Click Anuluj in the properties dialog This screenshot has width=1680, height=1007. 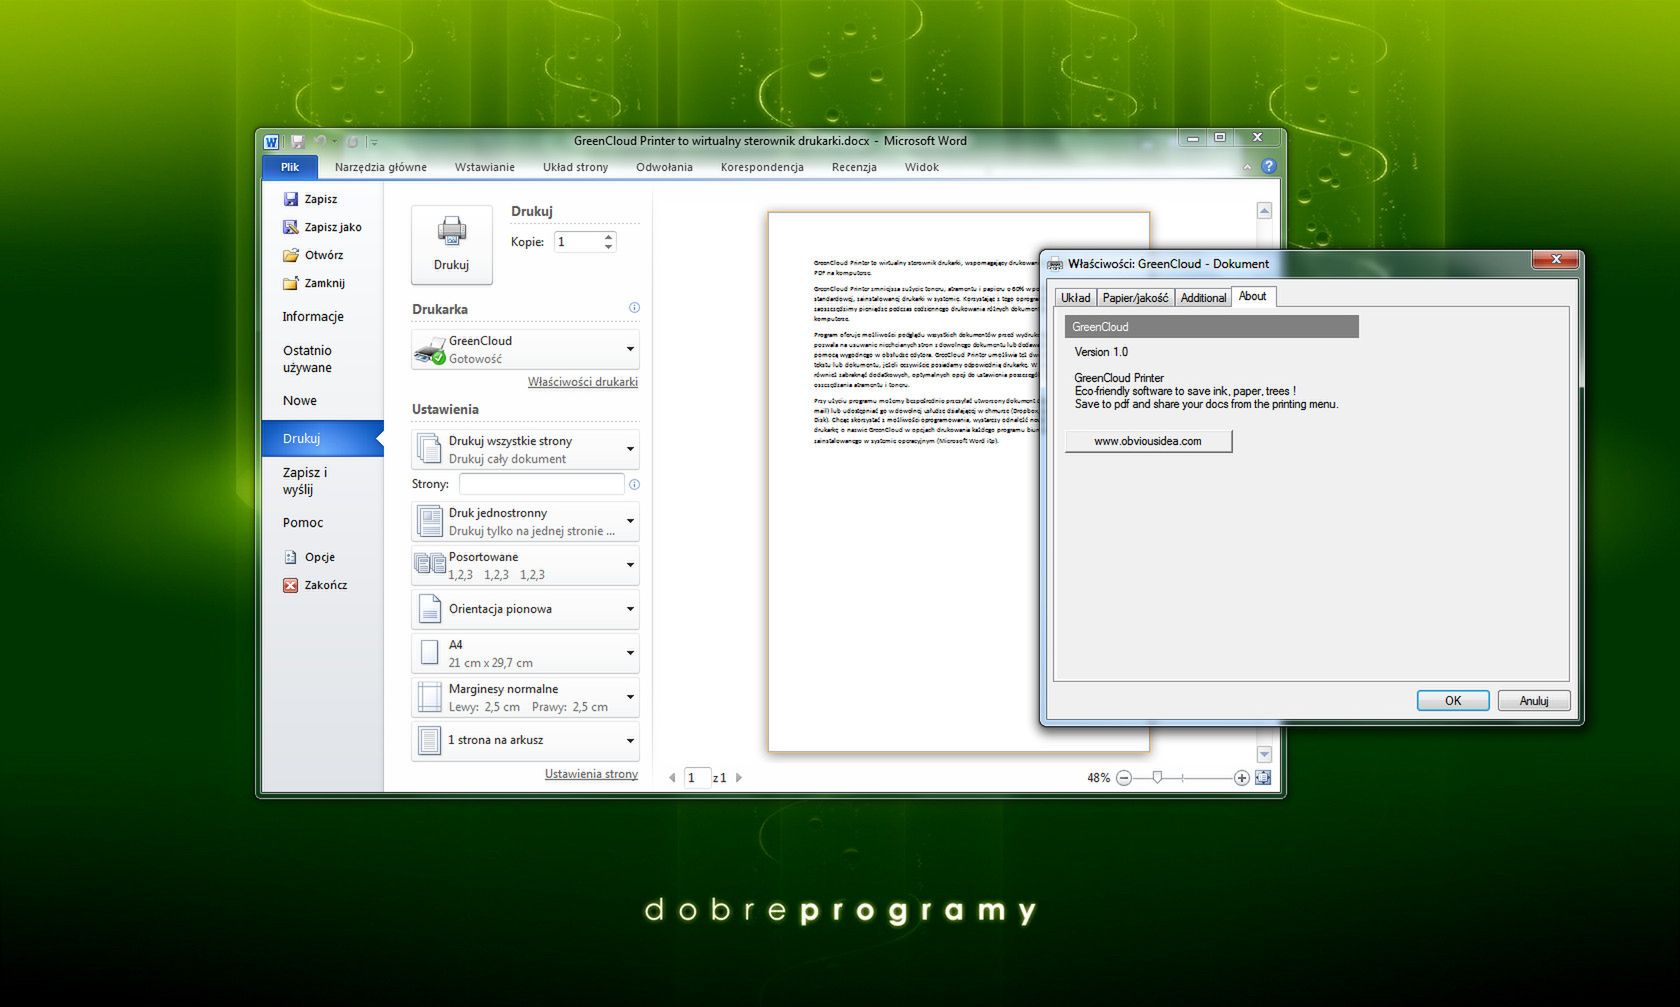coord(1534,701)
